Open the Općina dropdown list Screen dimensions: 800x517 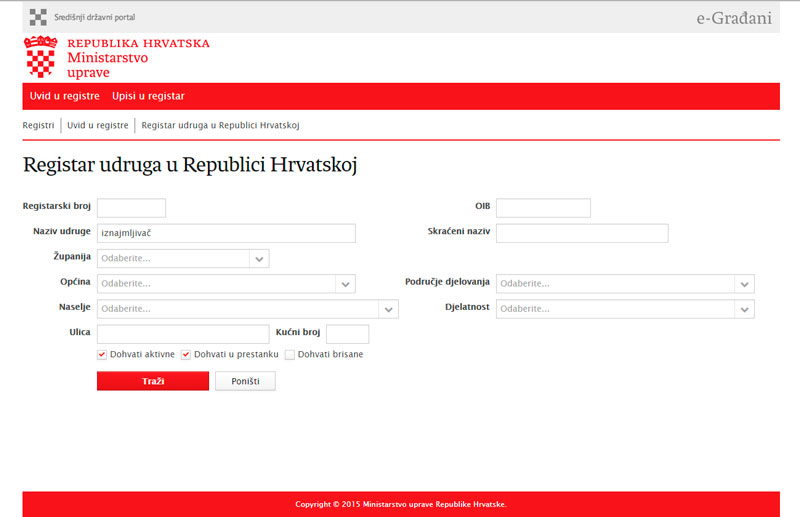(x=345, y=284)
